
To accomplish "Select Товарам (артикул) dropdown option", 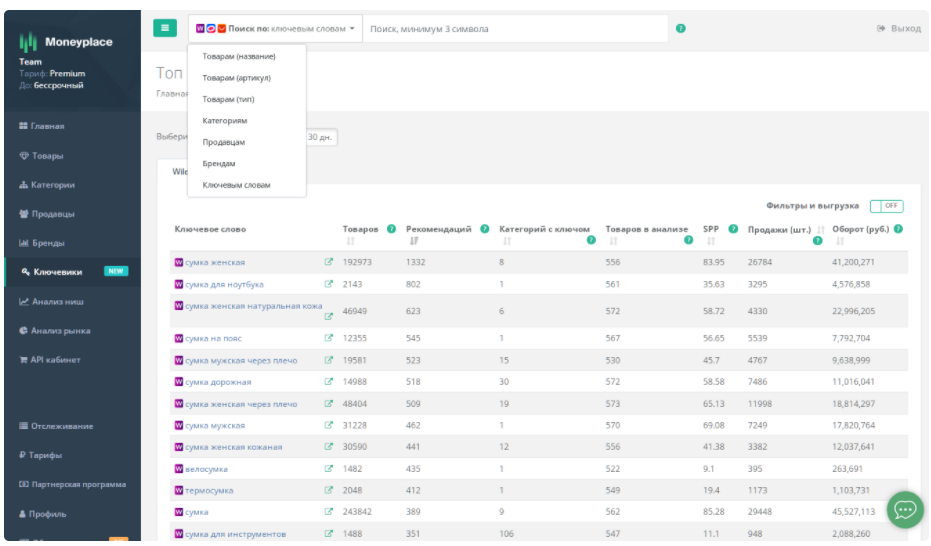I will [x=237, y=78].
